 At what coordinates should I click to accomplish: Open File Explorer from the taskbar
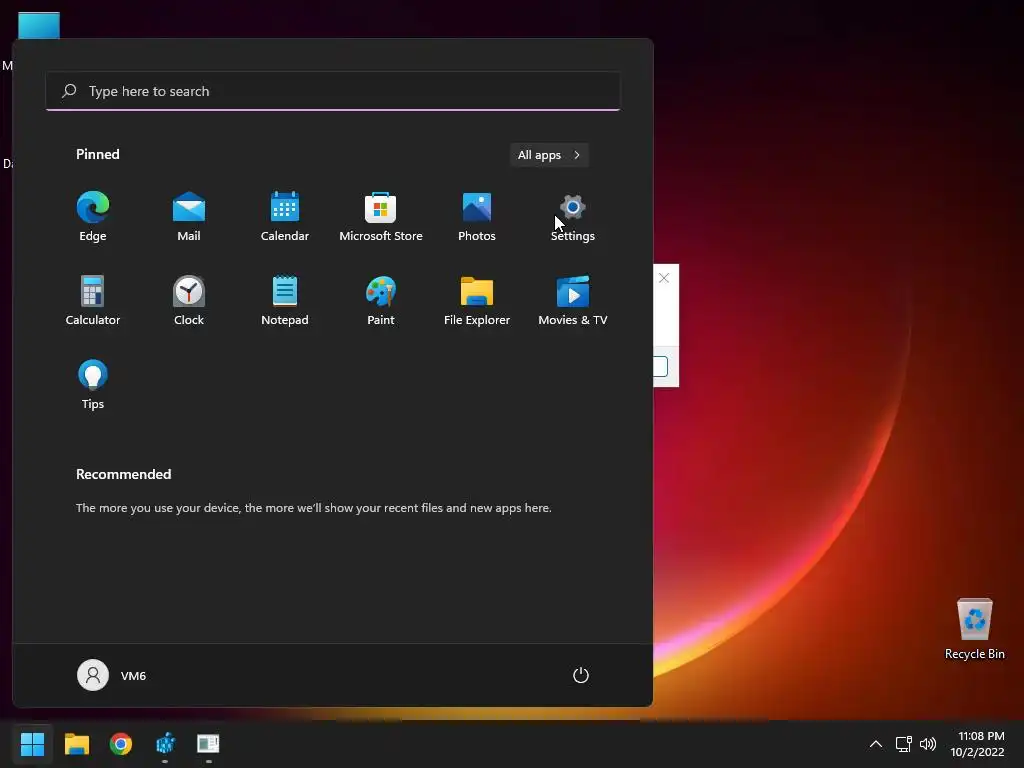pos(76,744)
